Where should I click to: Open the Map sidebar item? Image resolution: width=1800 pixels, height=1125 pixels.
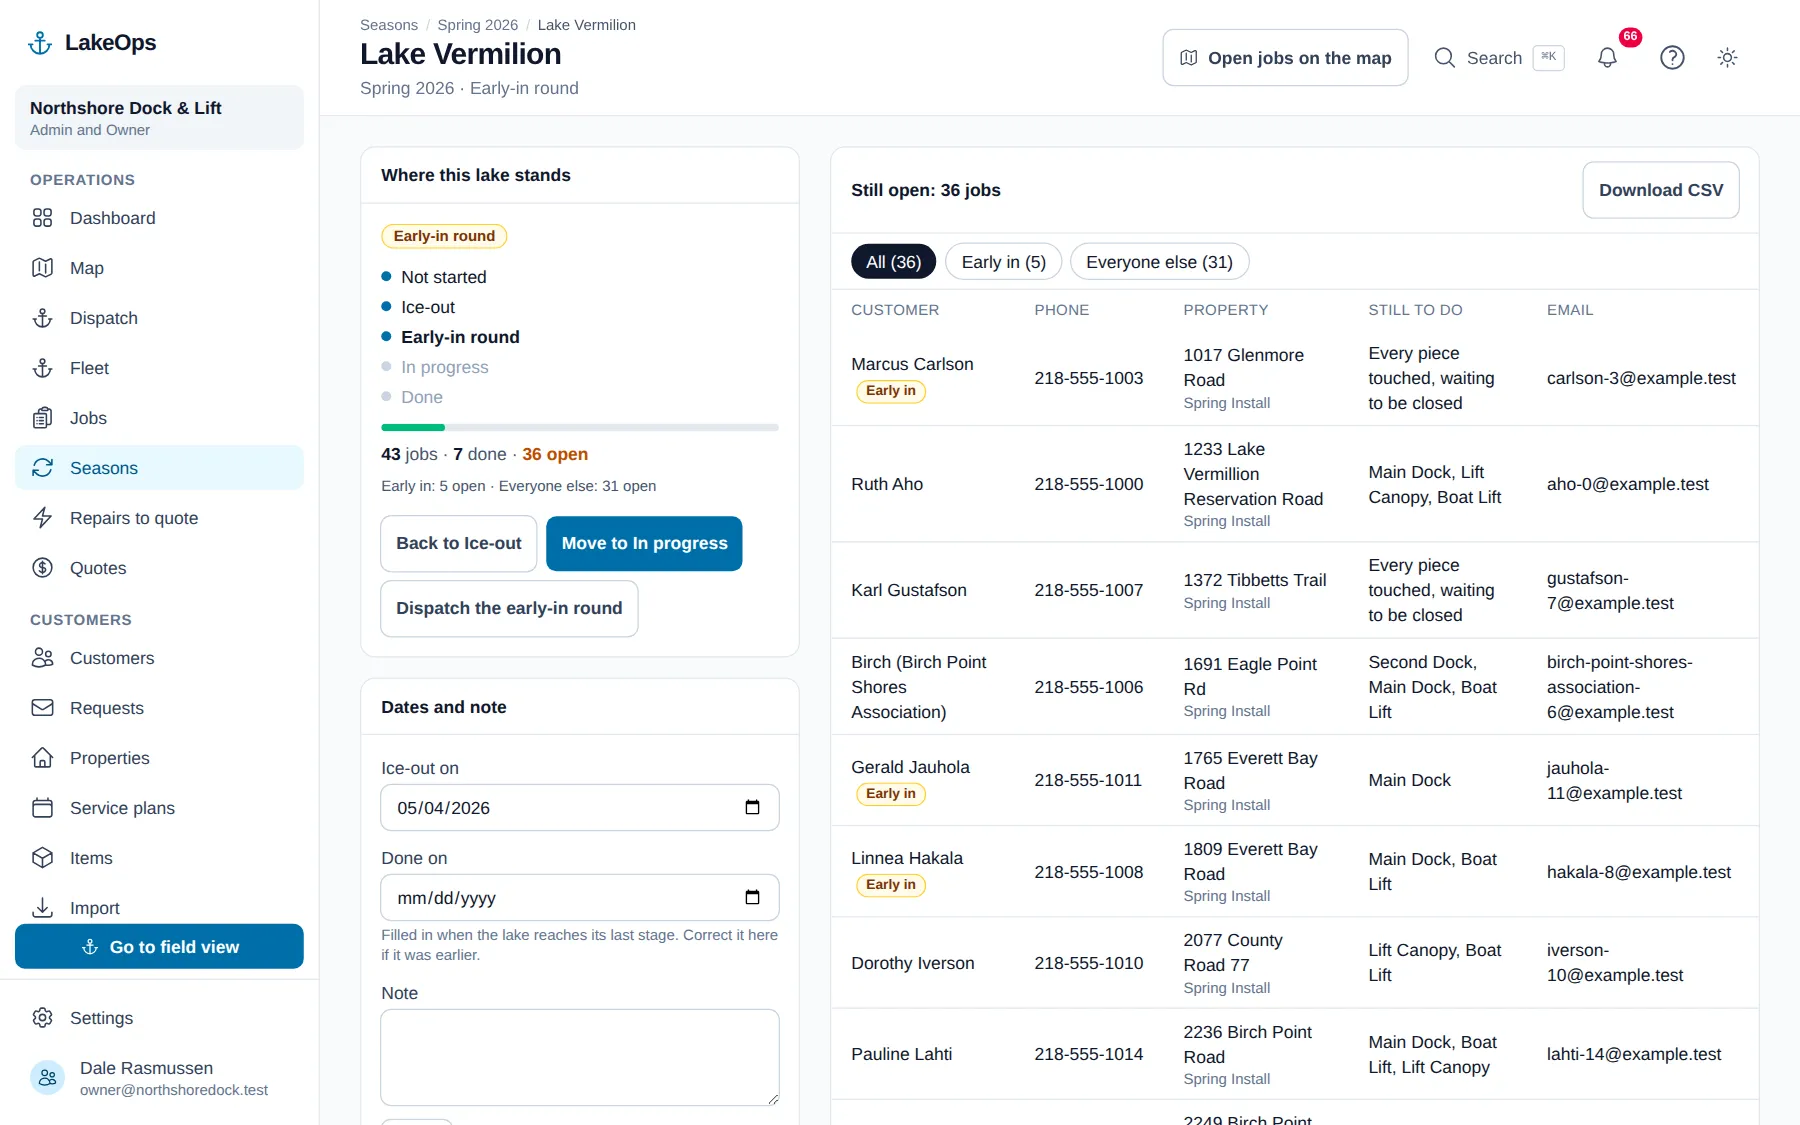coord(159,268)
